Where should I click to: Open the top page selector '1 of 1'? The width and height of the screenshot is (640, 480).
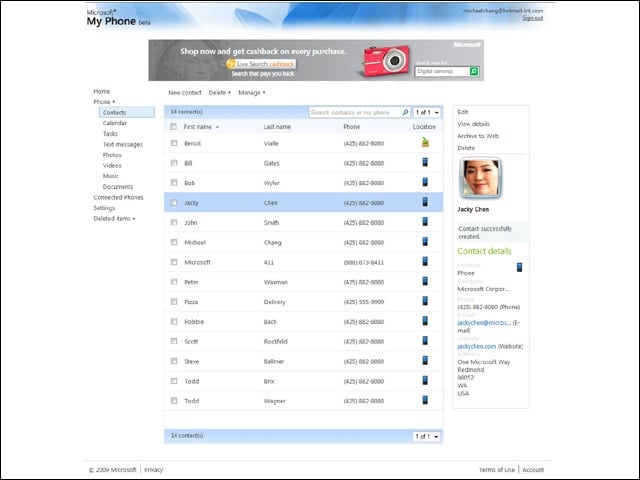(427, 112)
